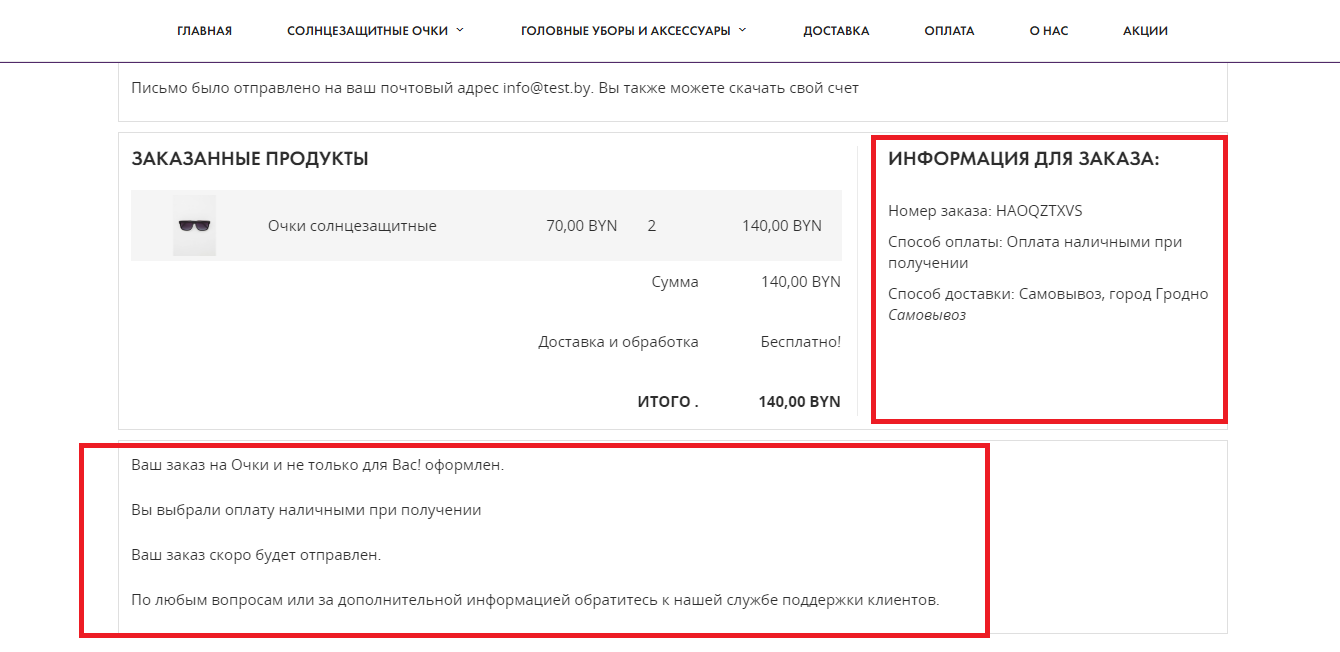Open the Главная menu item
Image resolution: width=1340 pixels, height=652 pixels.
click(204, 31)
